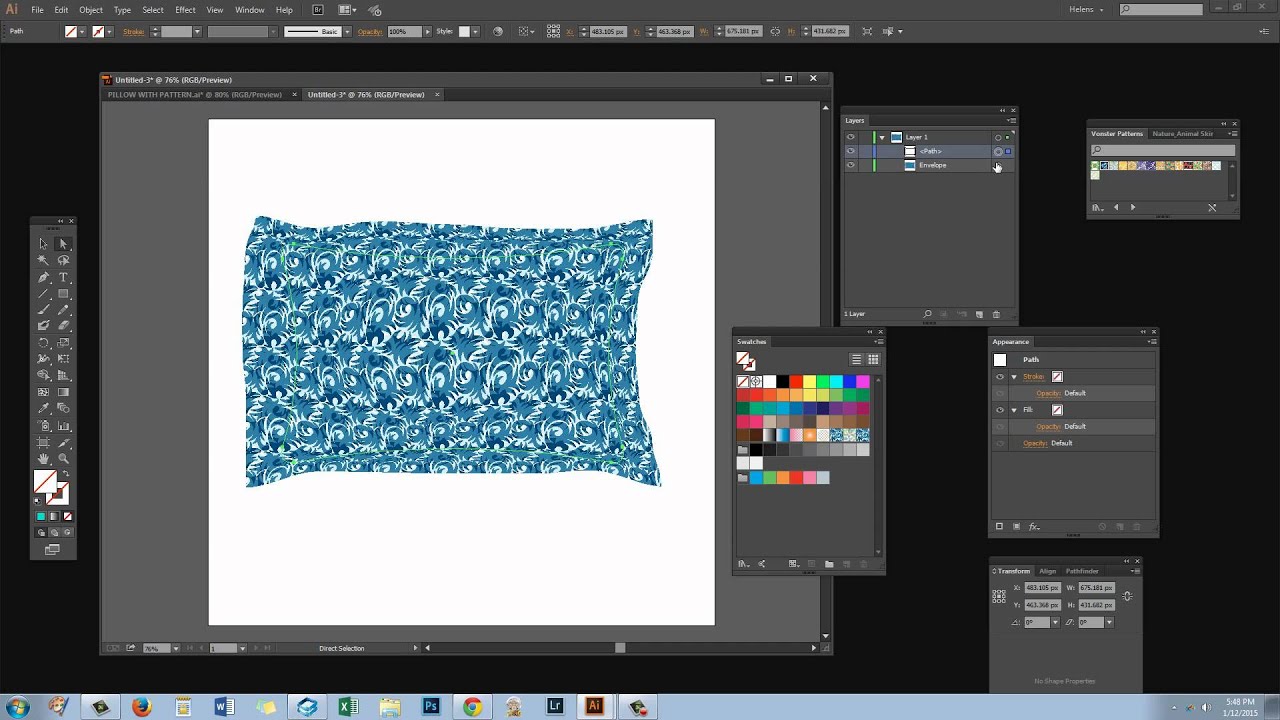Select the Hand tool
This screenshot has width=1280, height=720.
tap(43, 458)
